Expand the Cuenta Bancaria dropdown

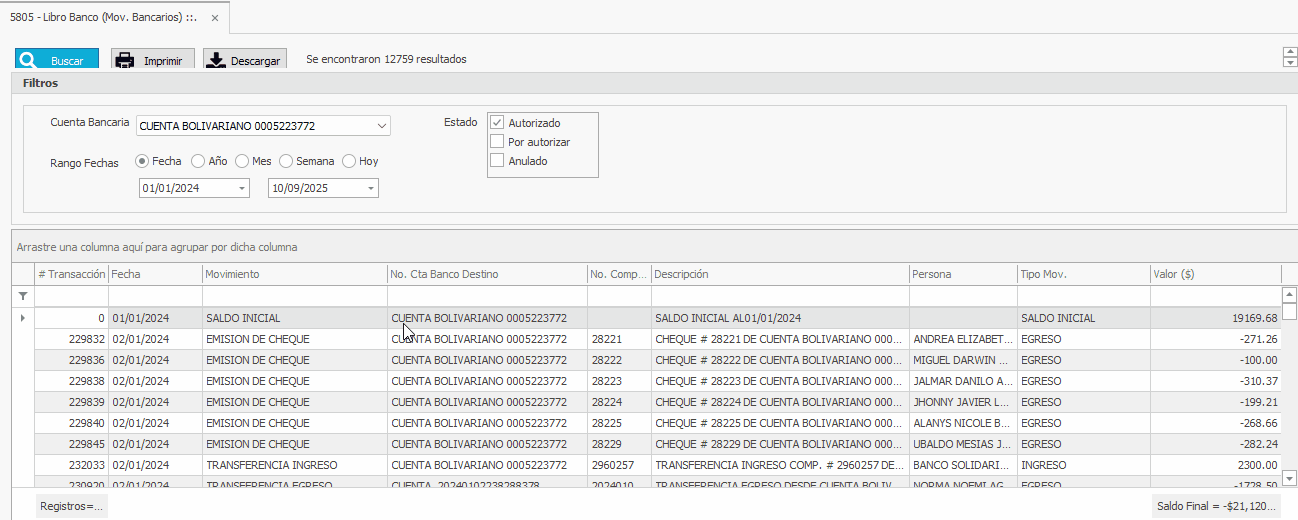click(381, 126)
